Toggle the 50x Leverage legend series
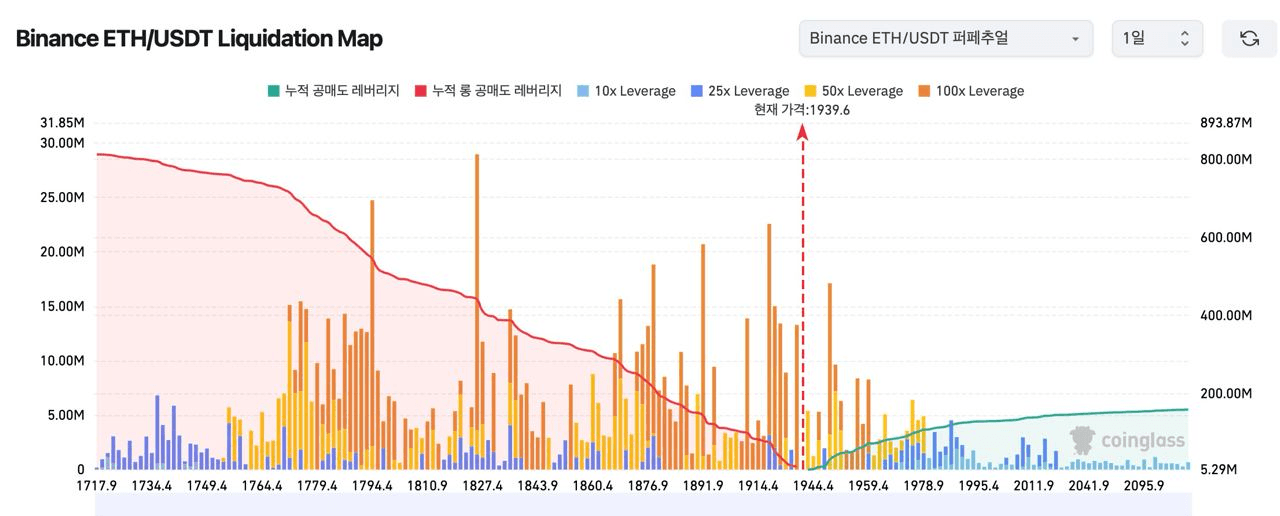The height and width of the screenshot is (516, 1280). point(852,91)
